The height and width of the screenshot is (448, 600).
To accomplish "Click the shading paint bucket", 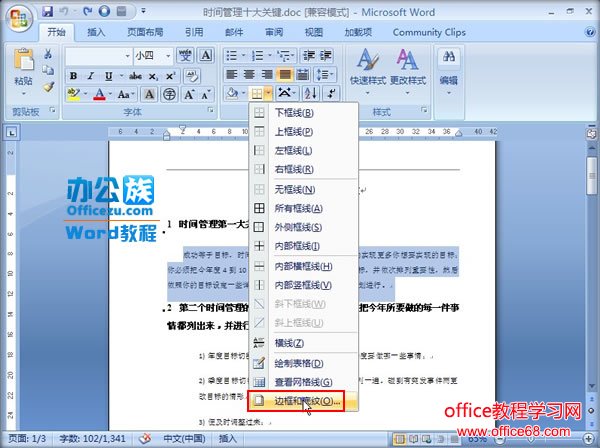I will tap(232, 93).
